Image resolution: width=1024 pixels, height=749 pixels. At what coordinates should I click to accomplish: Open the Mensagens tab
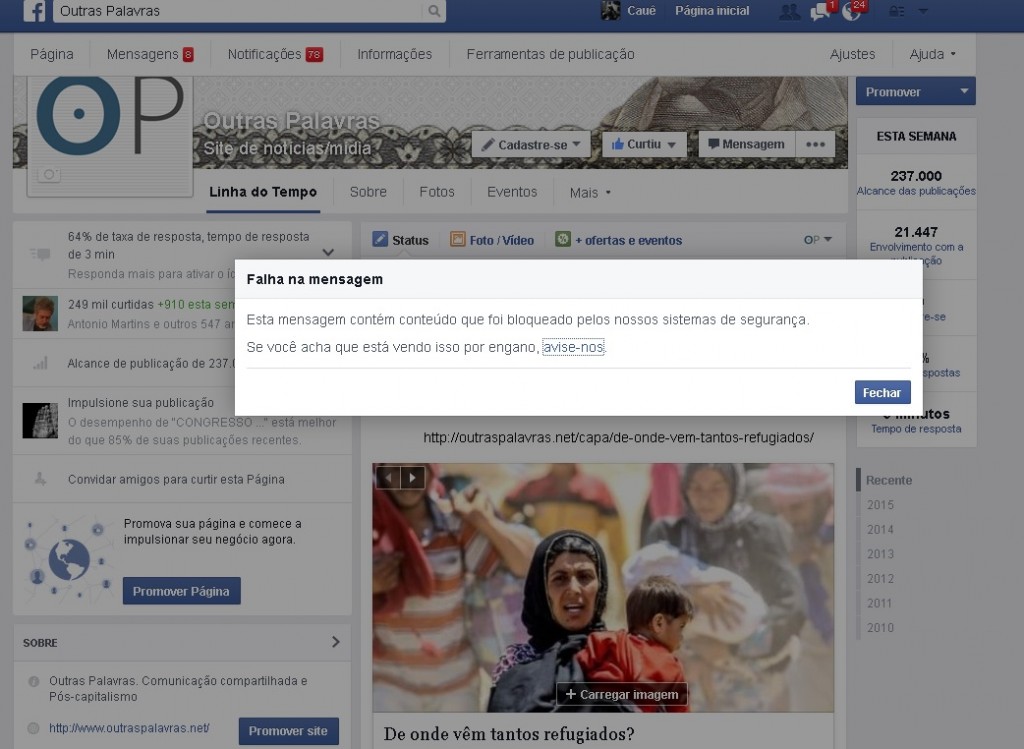150,54
